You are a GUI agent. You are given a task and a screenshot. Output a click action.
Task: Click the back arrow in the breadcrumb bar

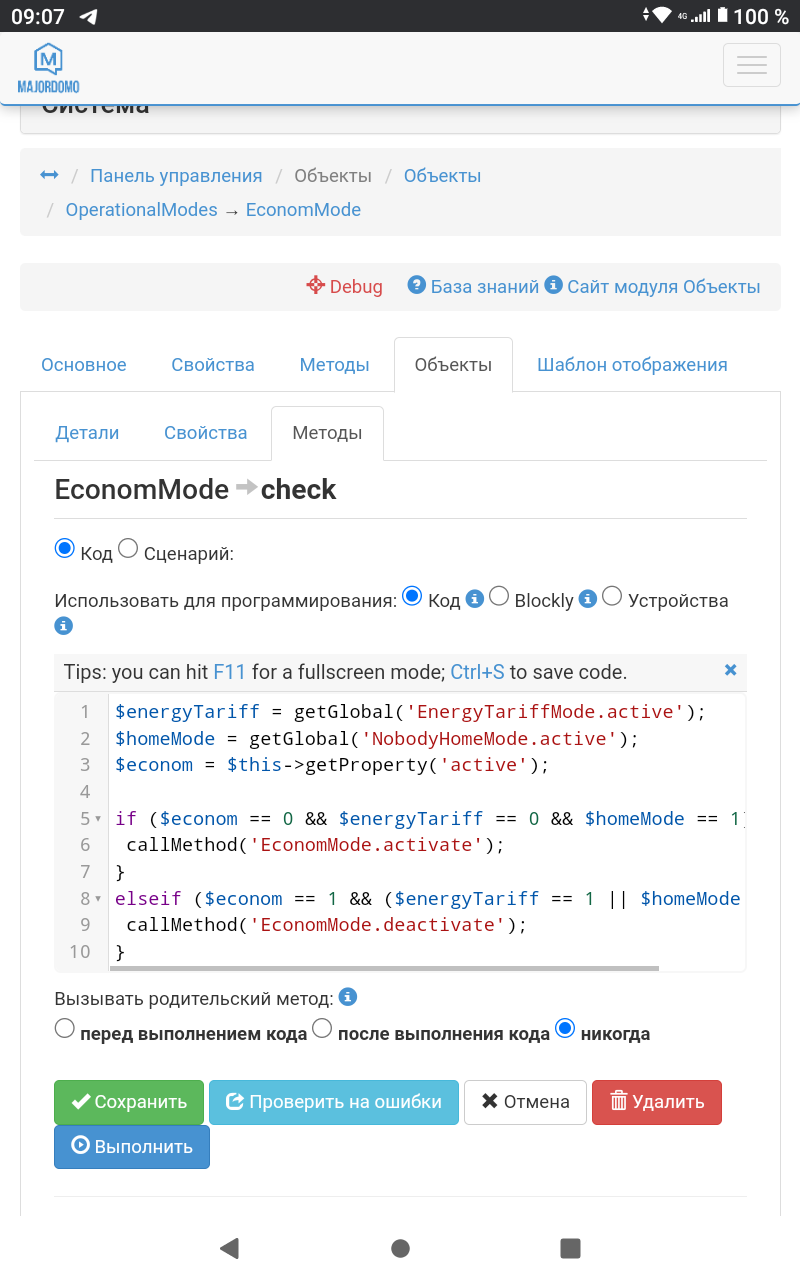pos(49,174)
